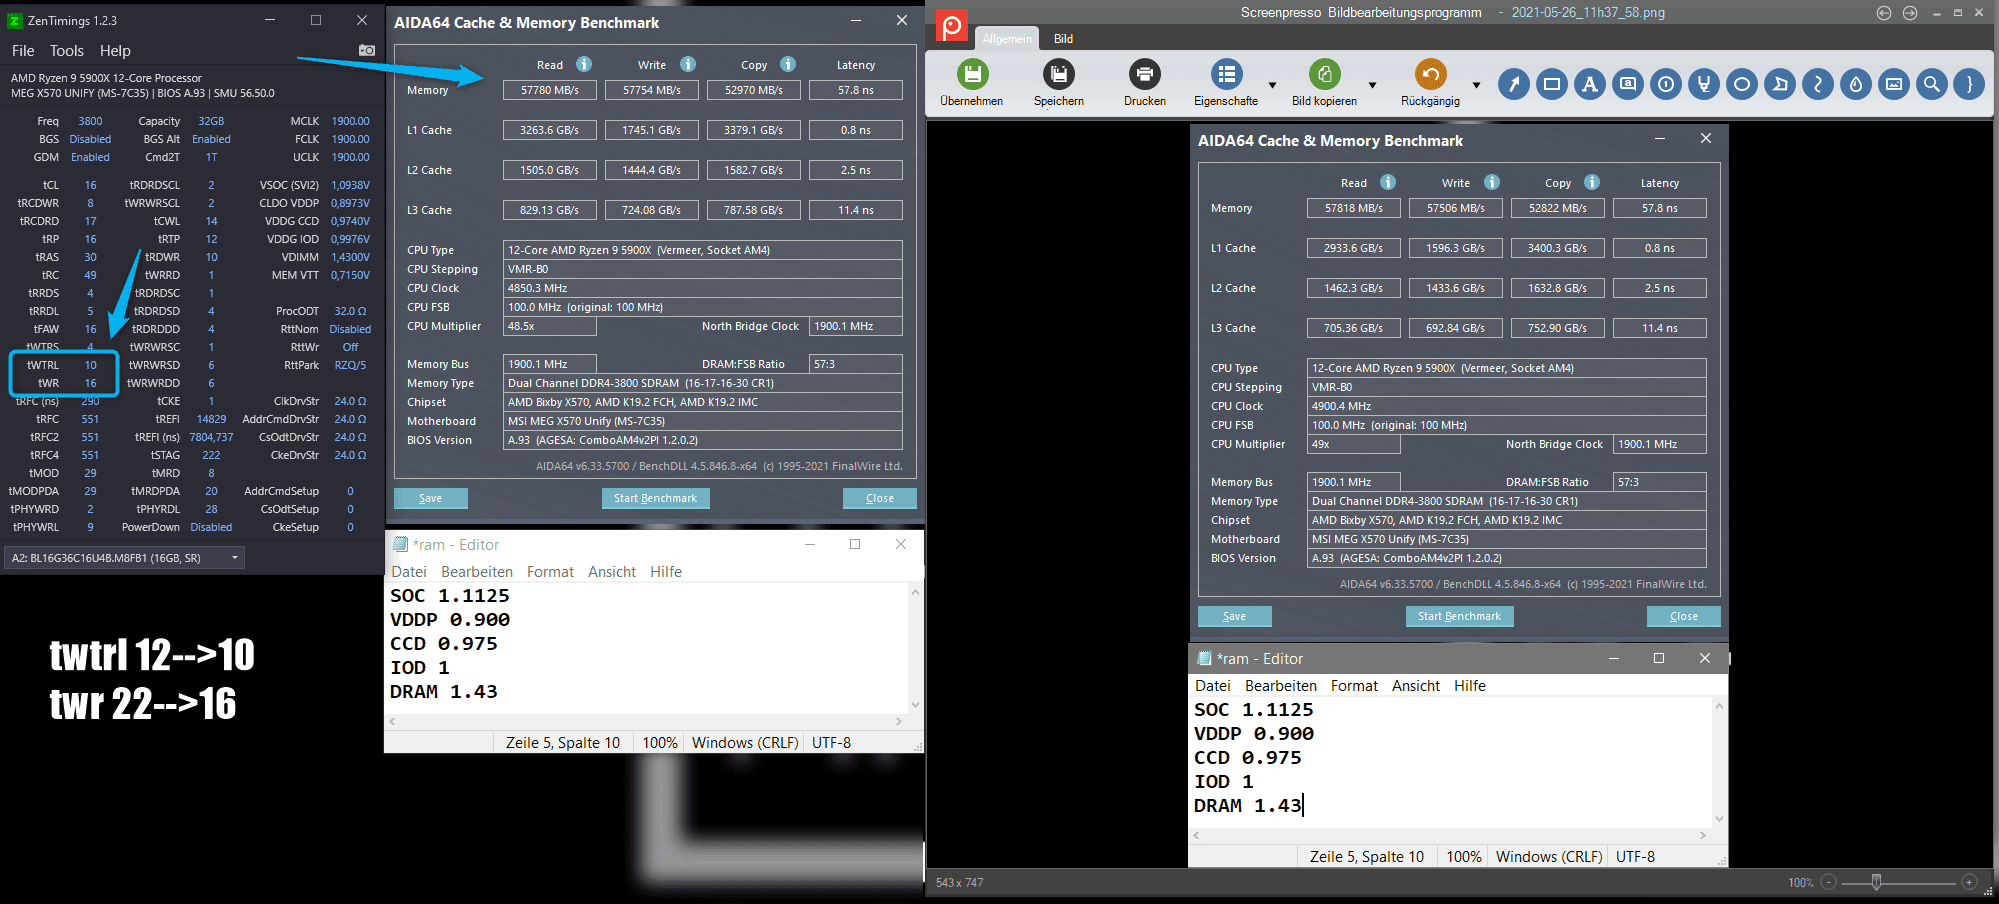The height and width of the screenshot is (904, 1999).
Task: Select the ellipse drawing tool
Action: coord(1742,84)
